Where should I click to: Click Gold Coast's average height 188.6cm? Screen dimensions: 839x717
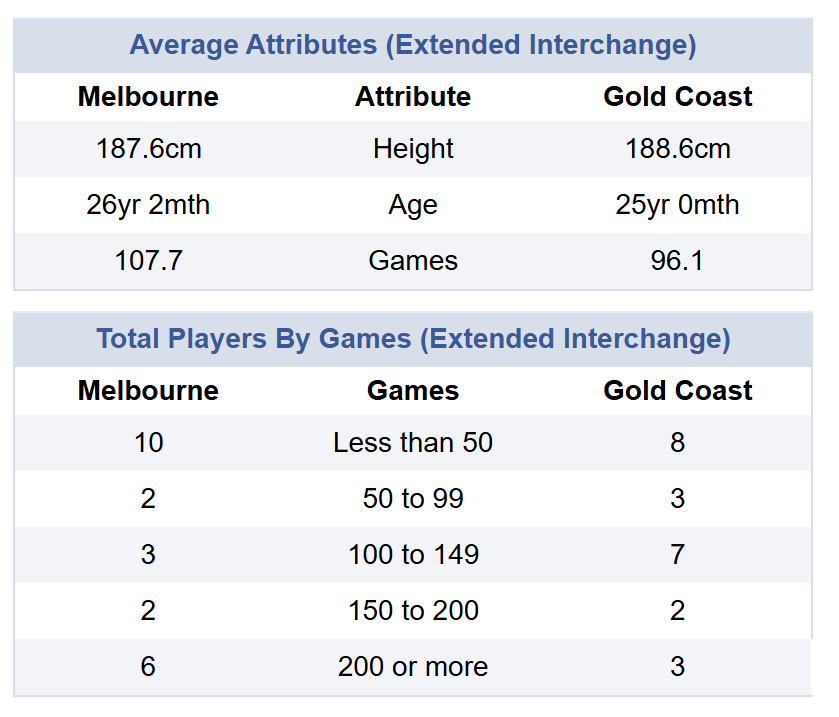click(677, 149)
